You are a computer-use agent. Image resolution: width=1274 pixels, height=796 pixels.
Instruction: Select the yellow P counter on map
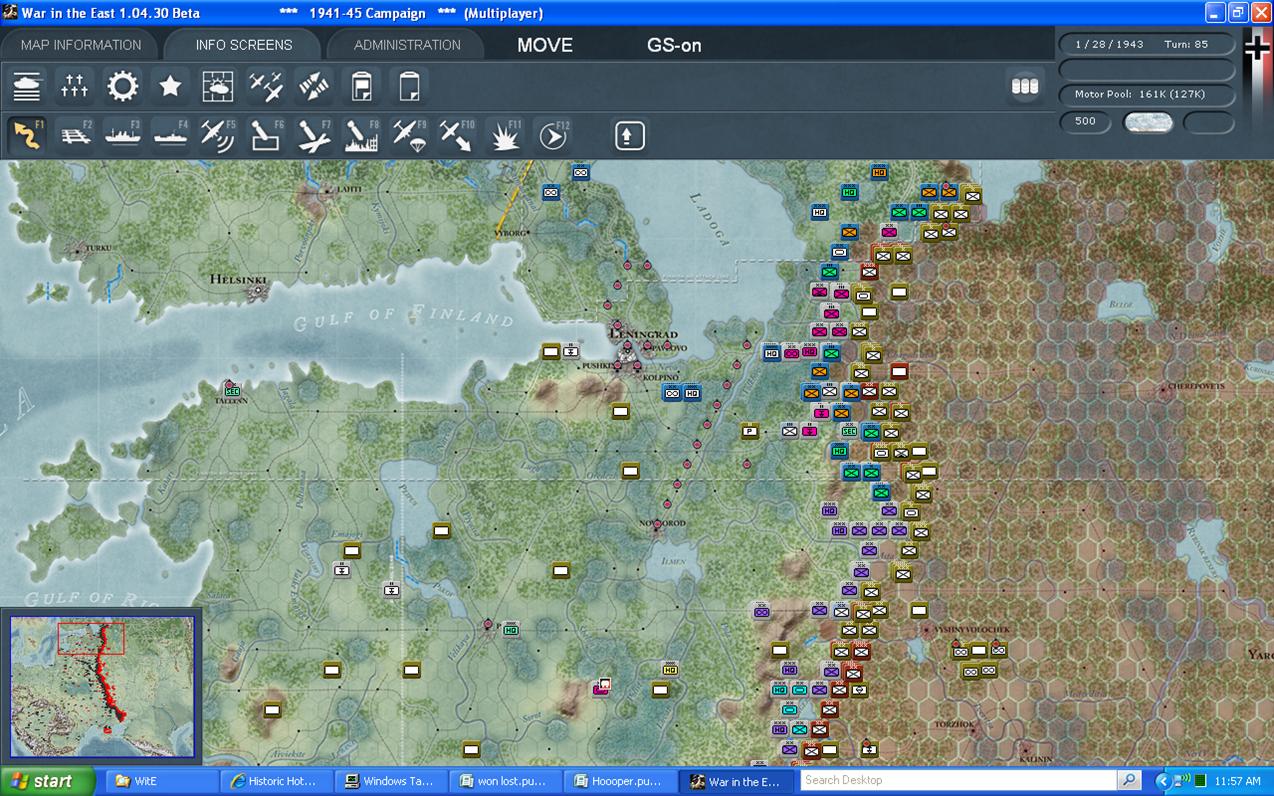click(x=749, y=431)
